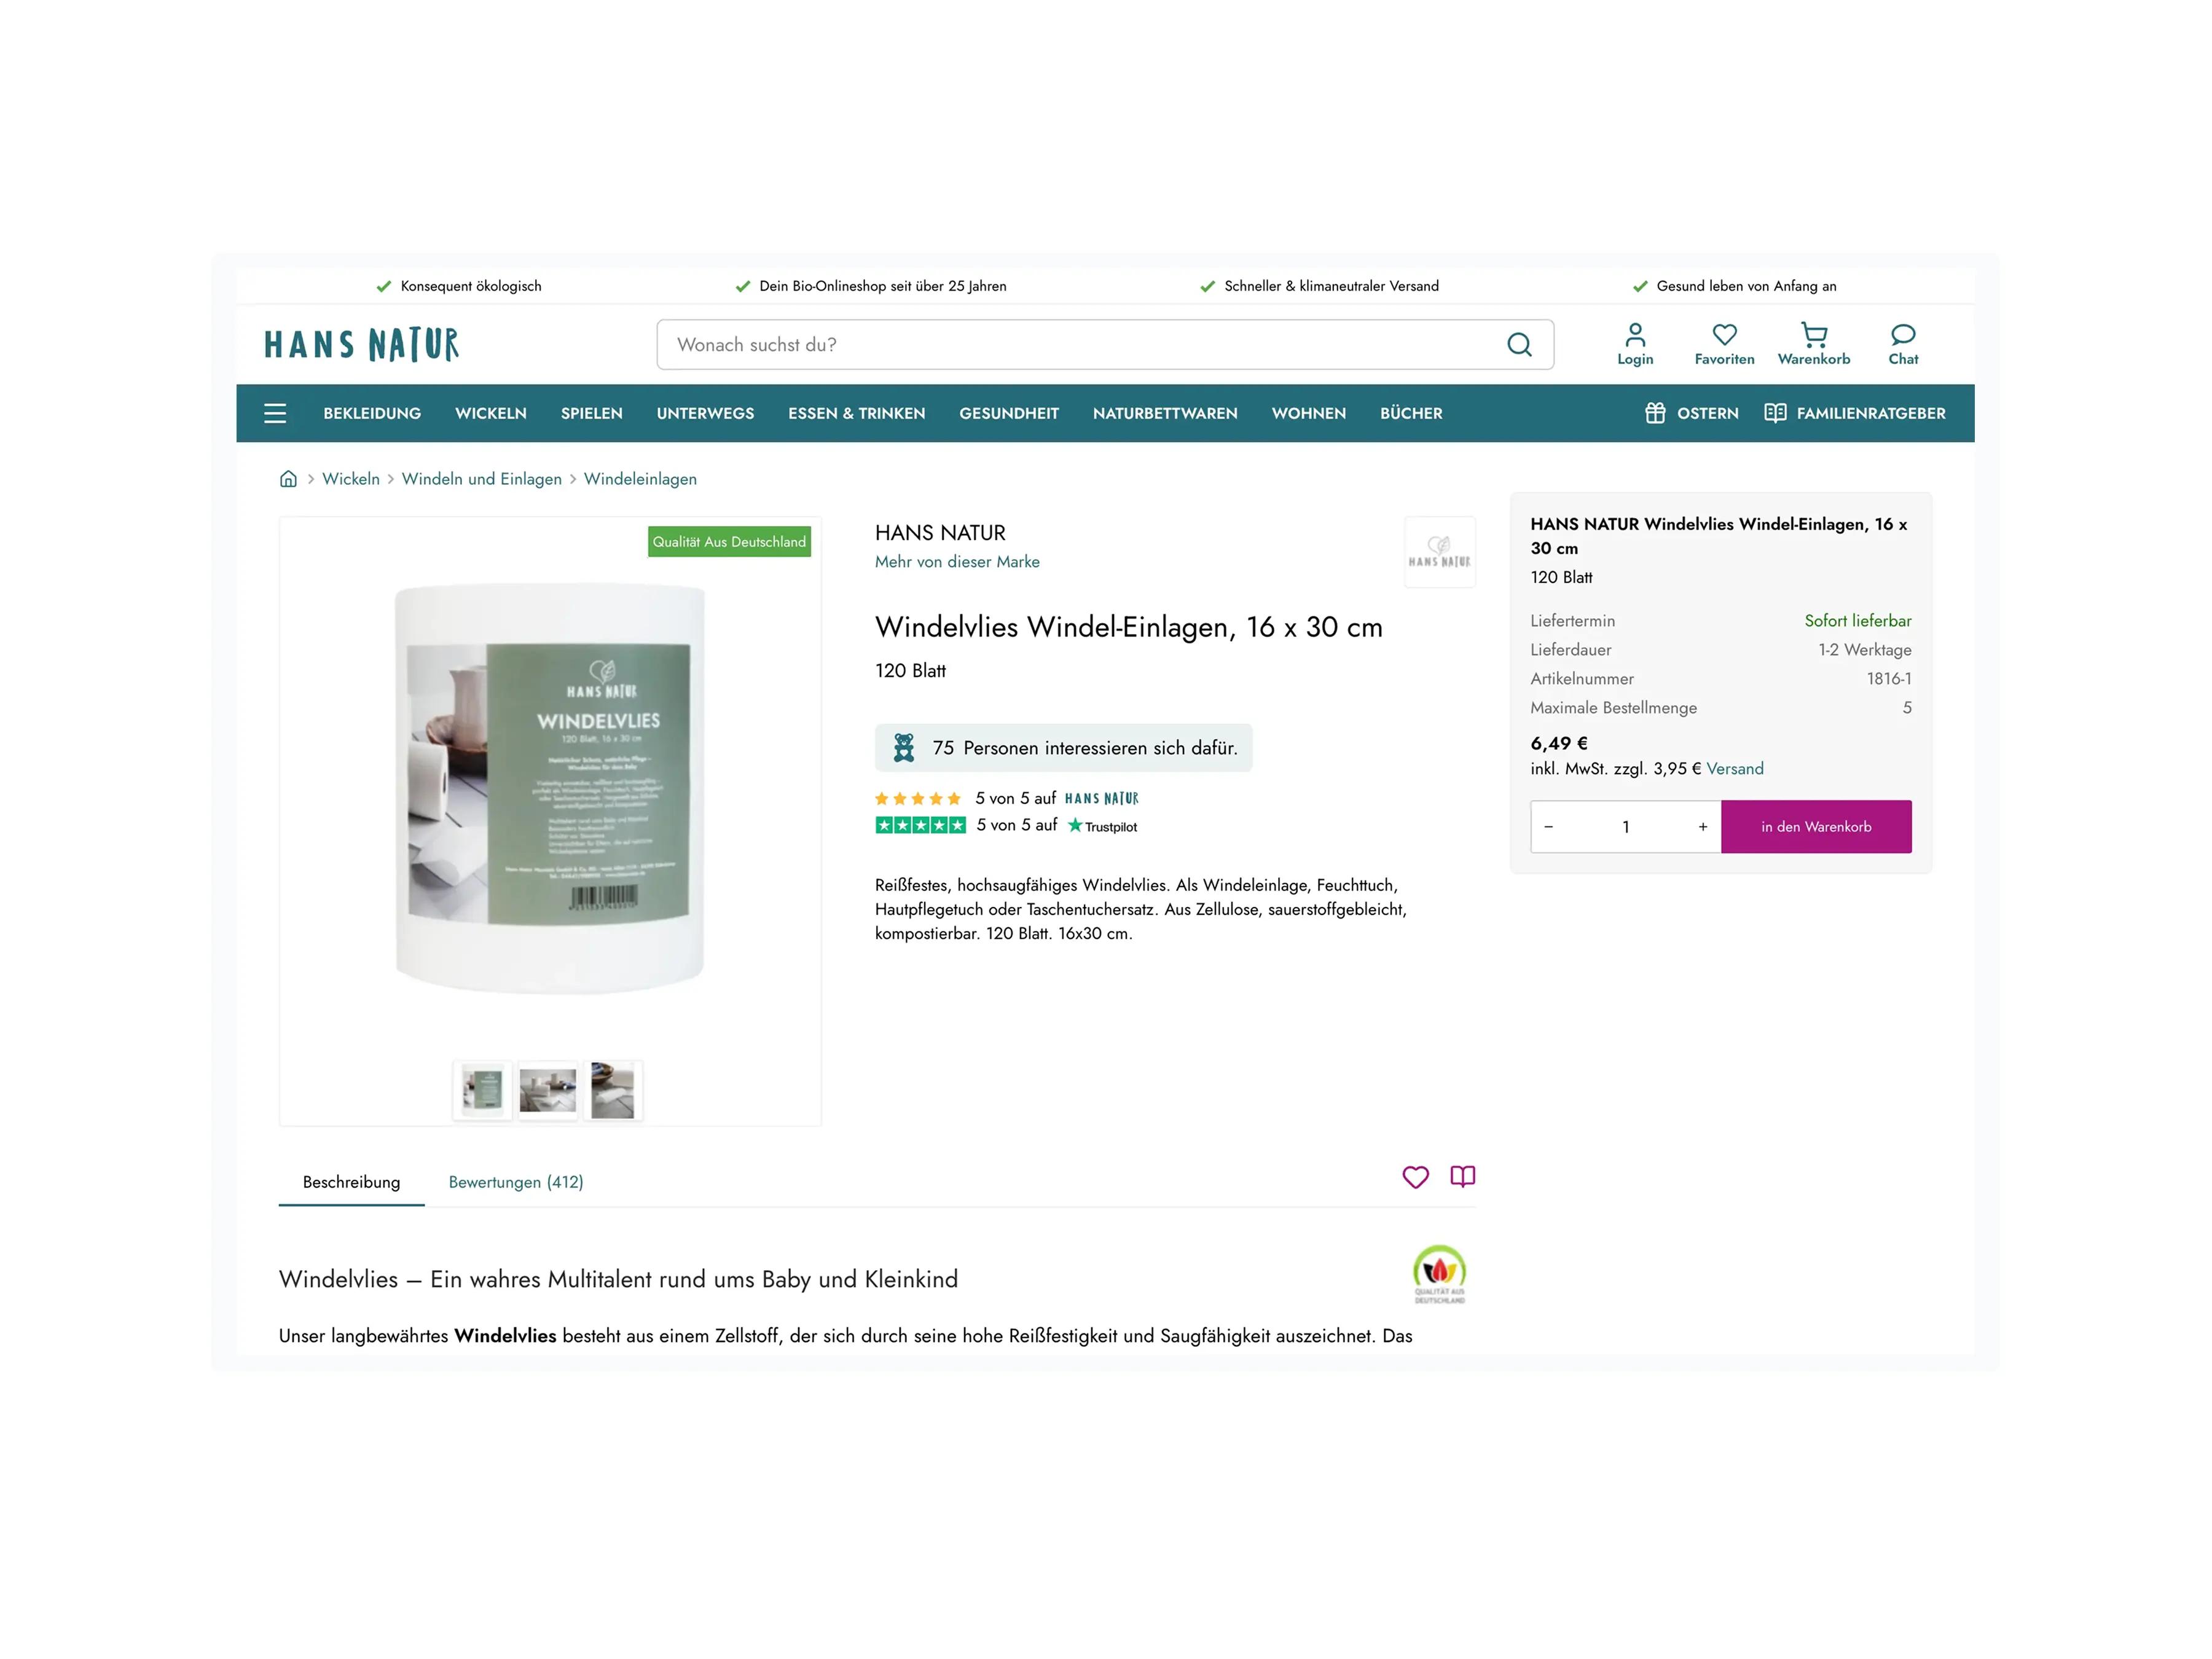Open the hamburger menu icon

(275, 413)
